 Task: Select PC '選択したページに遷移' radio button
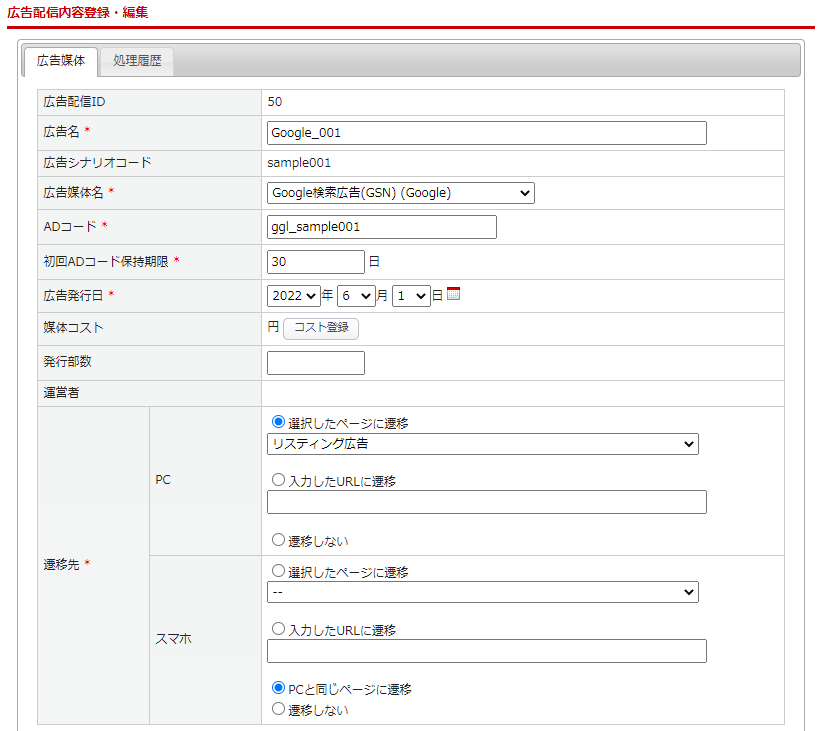coord(278,422)
